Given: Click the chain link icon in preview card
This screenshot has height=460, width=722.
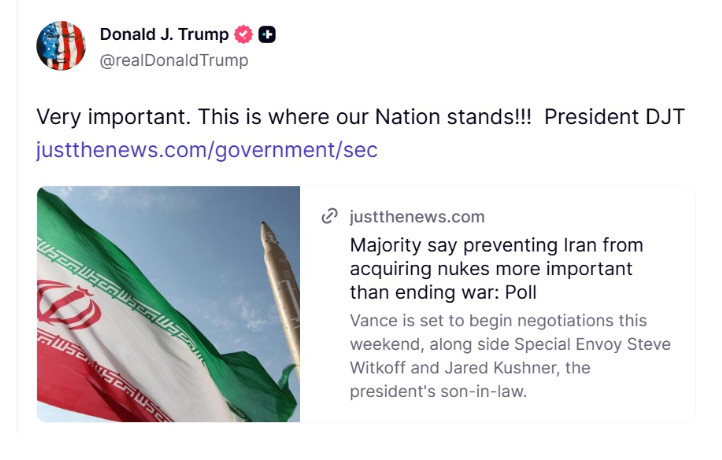Looking at the screenshot, I should pyautogui.click(x=329, y=216).
